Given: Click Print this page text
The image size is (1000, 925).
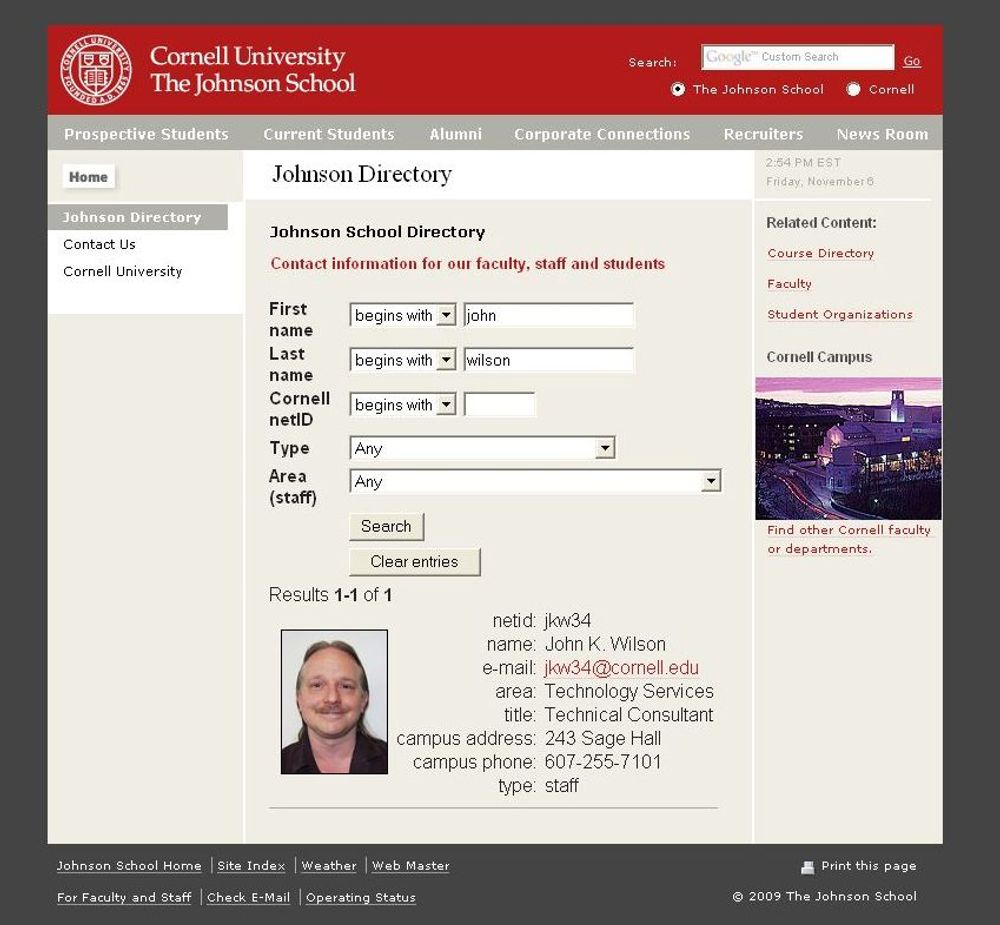Looking at the screenshot, I should click(869, 866).
